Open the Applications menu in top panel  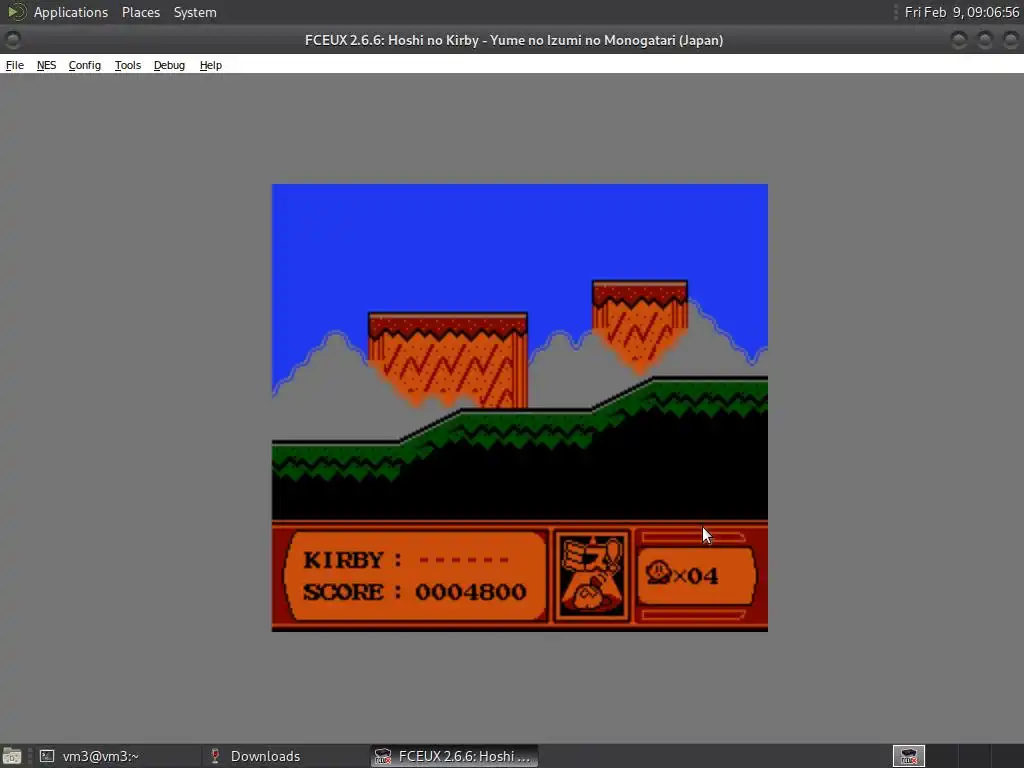click(71, 12)
